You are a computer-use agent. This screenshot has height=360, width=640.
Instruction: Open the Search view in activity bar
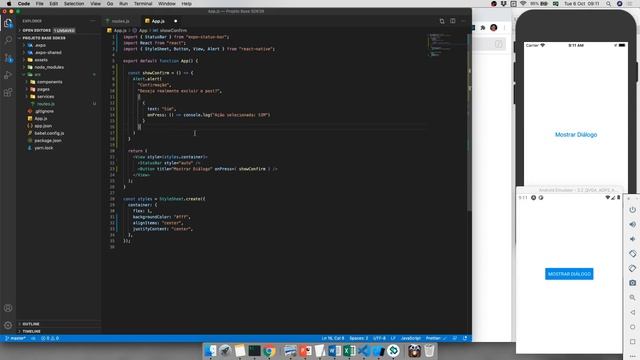coord(8,40)
